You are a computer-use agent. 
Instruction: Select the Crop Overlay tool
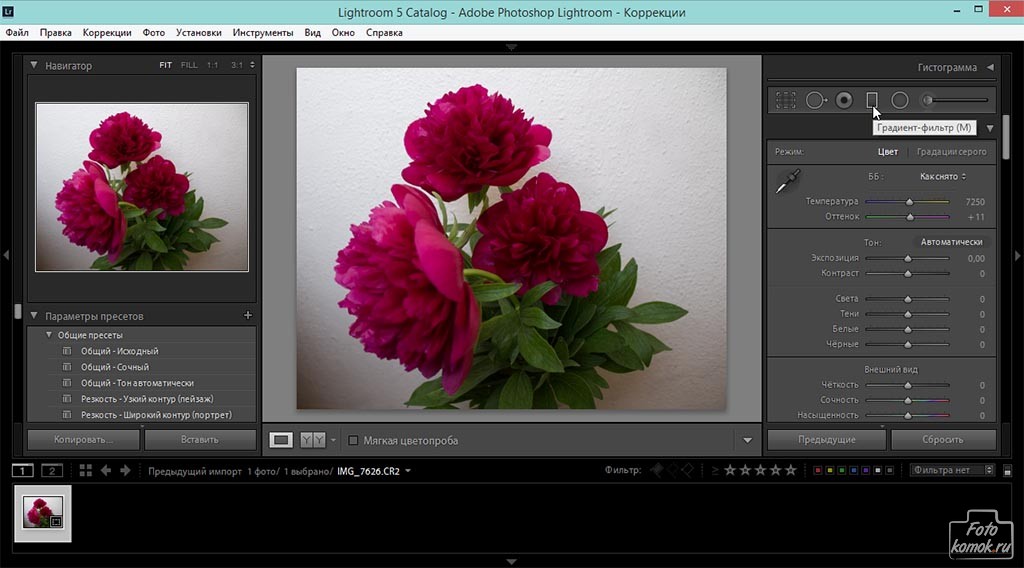tap(786, 100)
